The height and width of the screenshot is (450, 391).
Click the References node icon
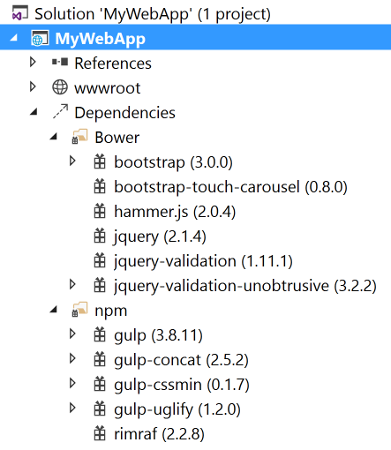[60, 62]
